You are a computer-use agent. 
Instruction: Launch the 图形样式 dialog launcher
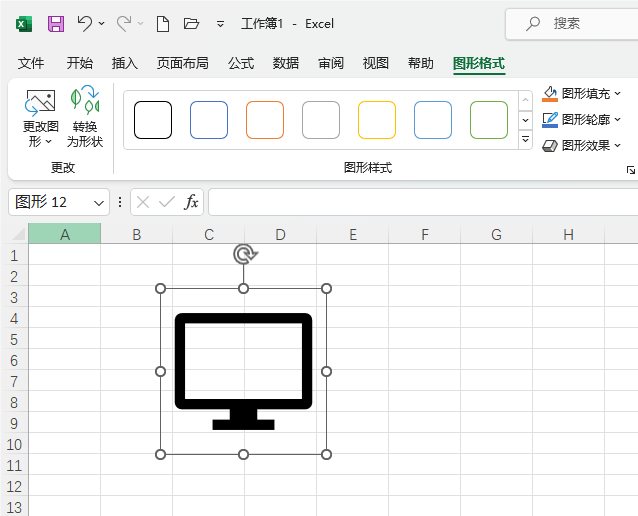(631, 170)
